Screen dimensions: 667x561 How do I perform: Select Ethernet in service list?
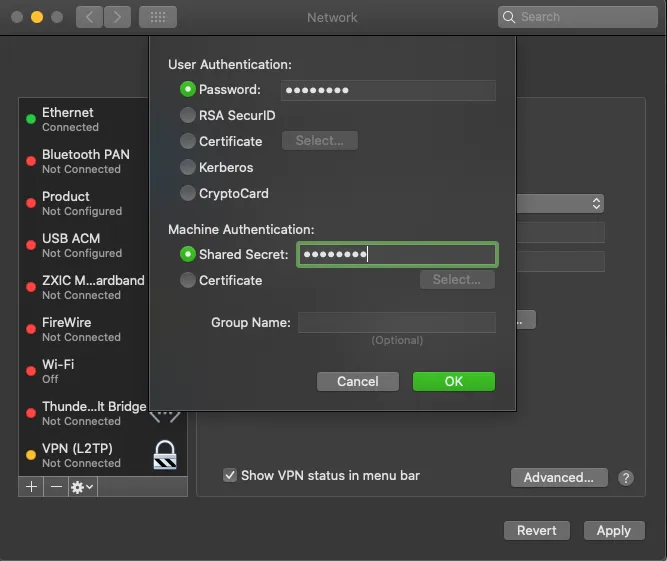[x=84, y=119]
